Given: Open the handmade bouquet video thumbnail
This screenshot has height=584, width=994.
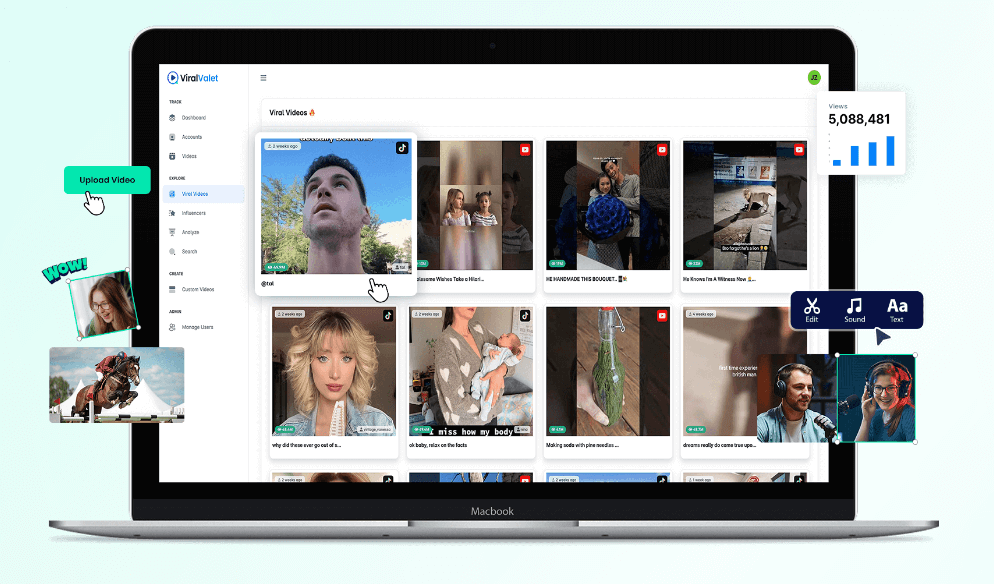Looking at the screenshot, I should [608, 205].
